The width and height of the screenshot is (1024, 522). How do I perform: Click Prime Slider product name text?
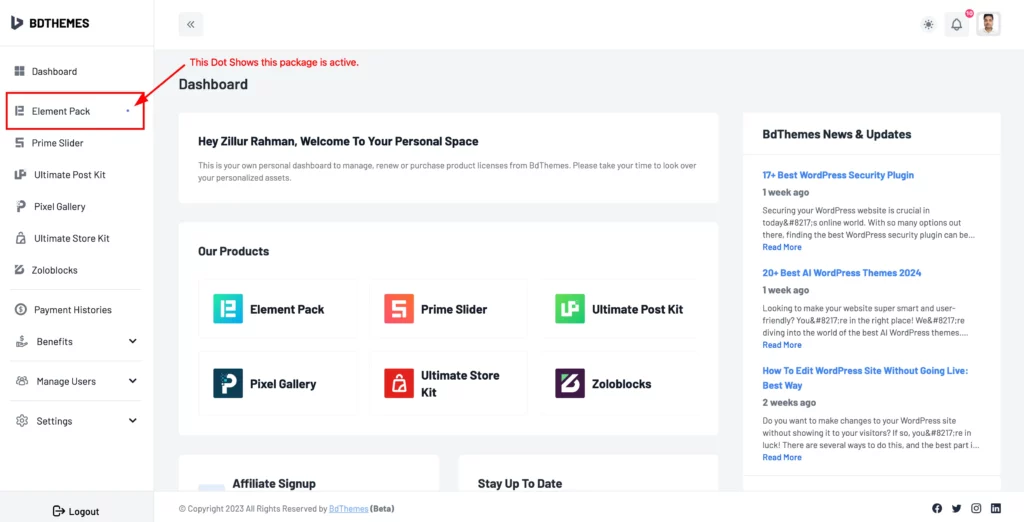coord(454,309)
